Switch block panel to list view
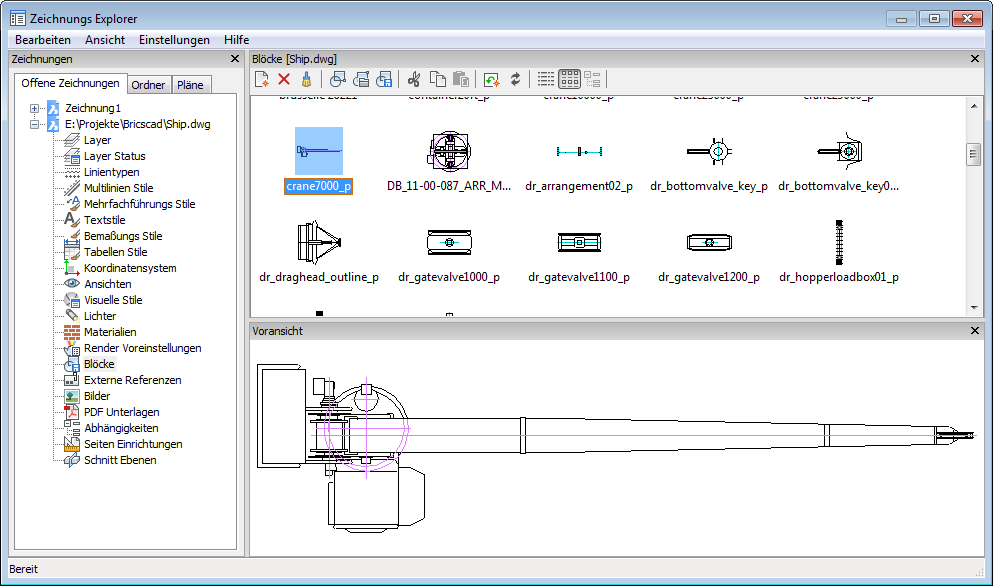The width and height of the screenshot is (993, 586). tap(546, 79)
